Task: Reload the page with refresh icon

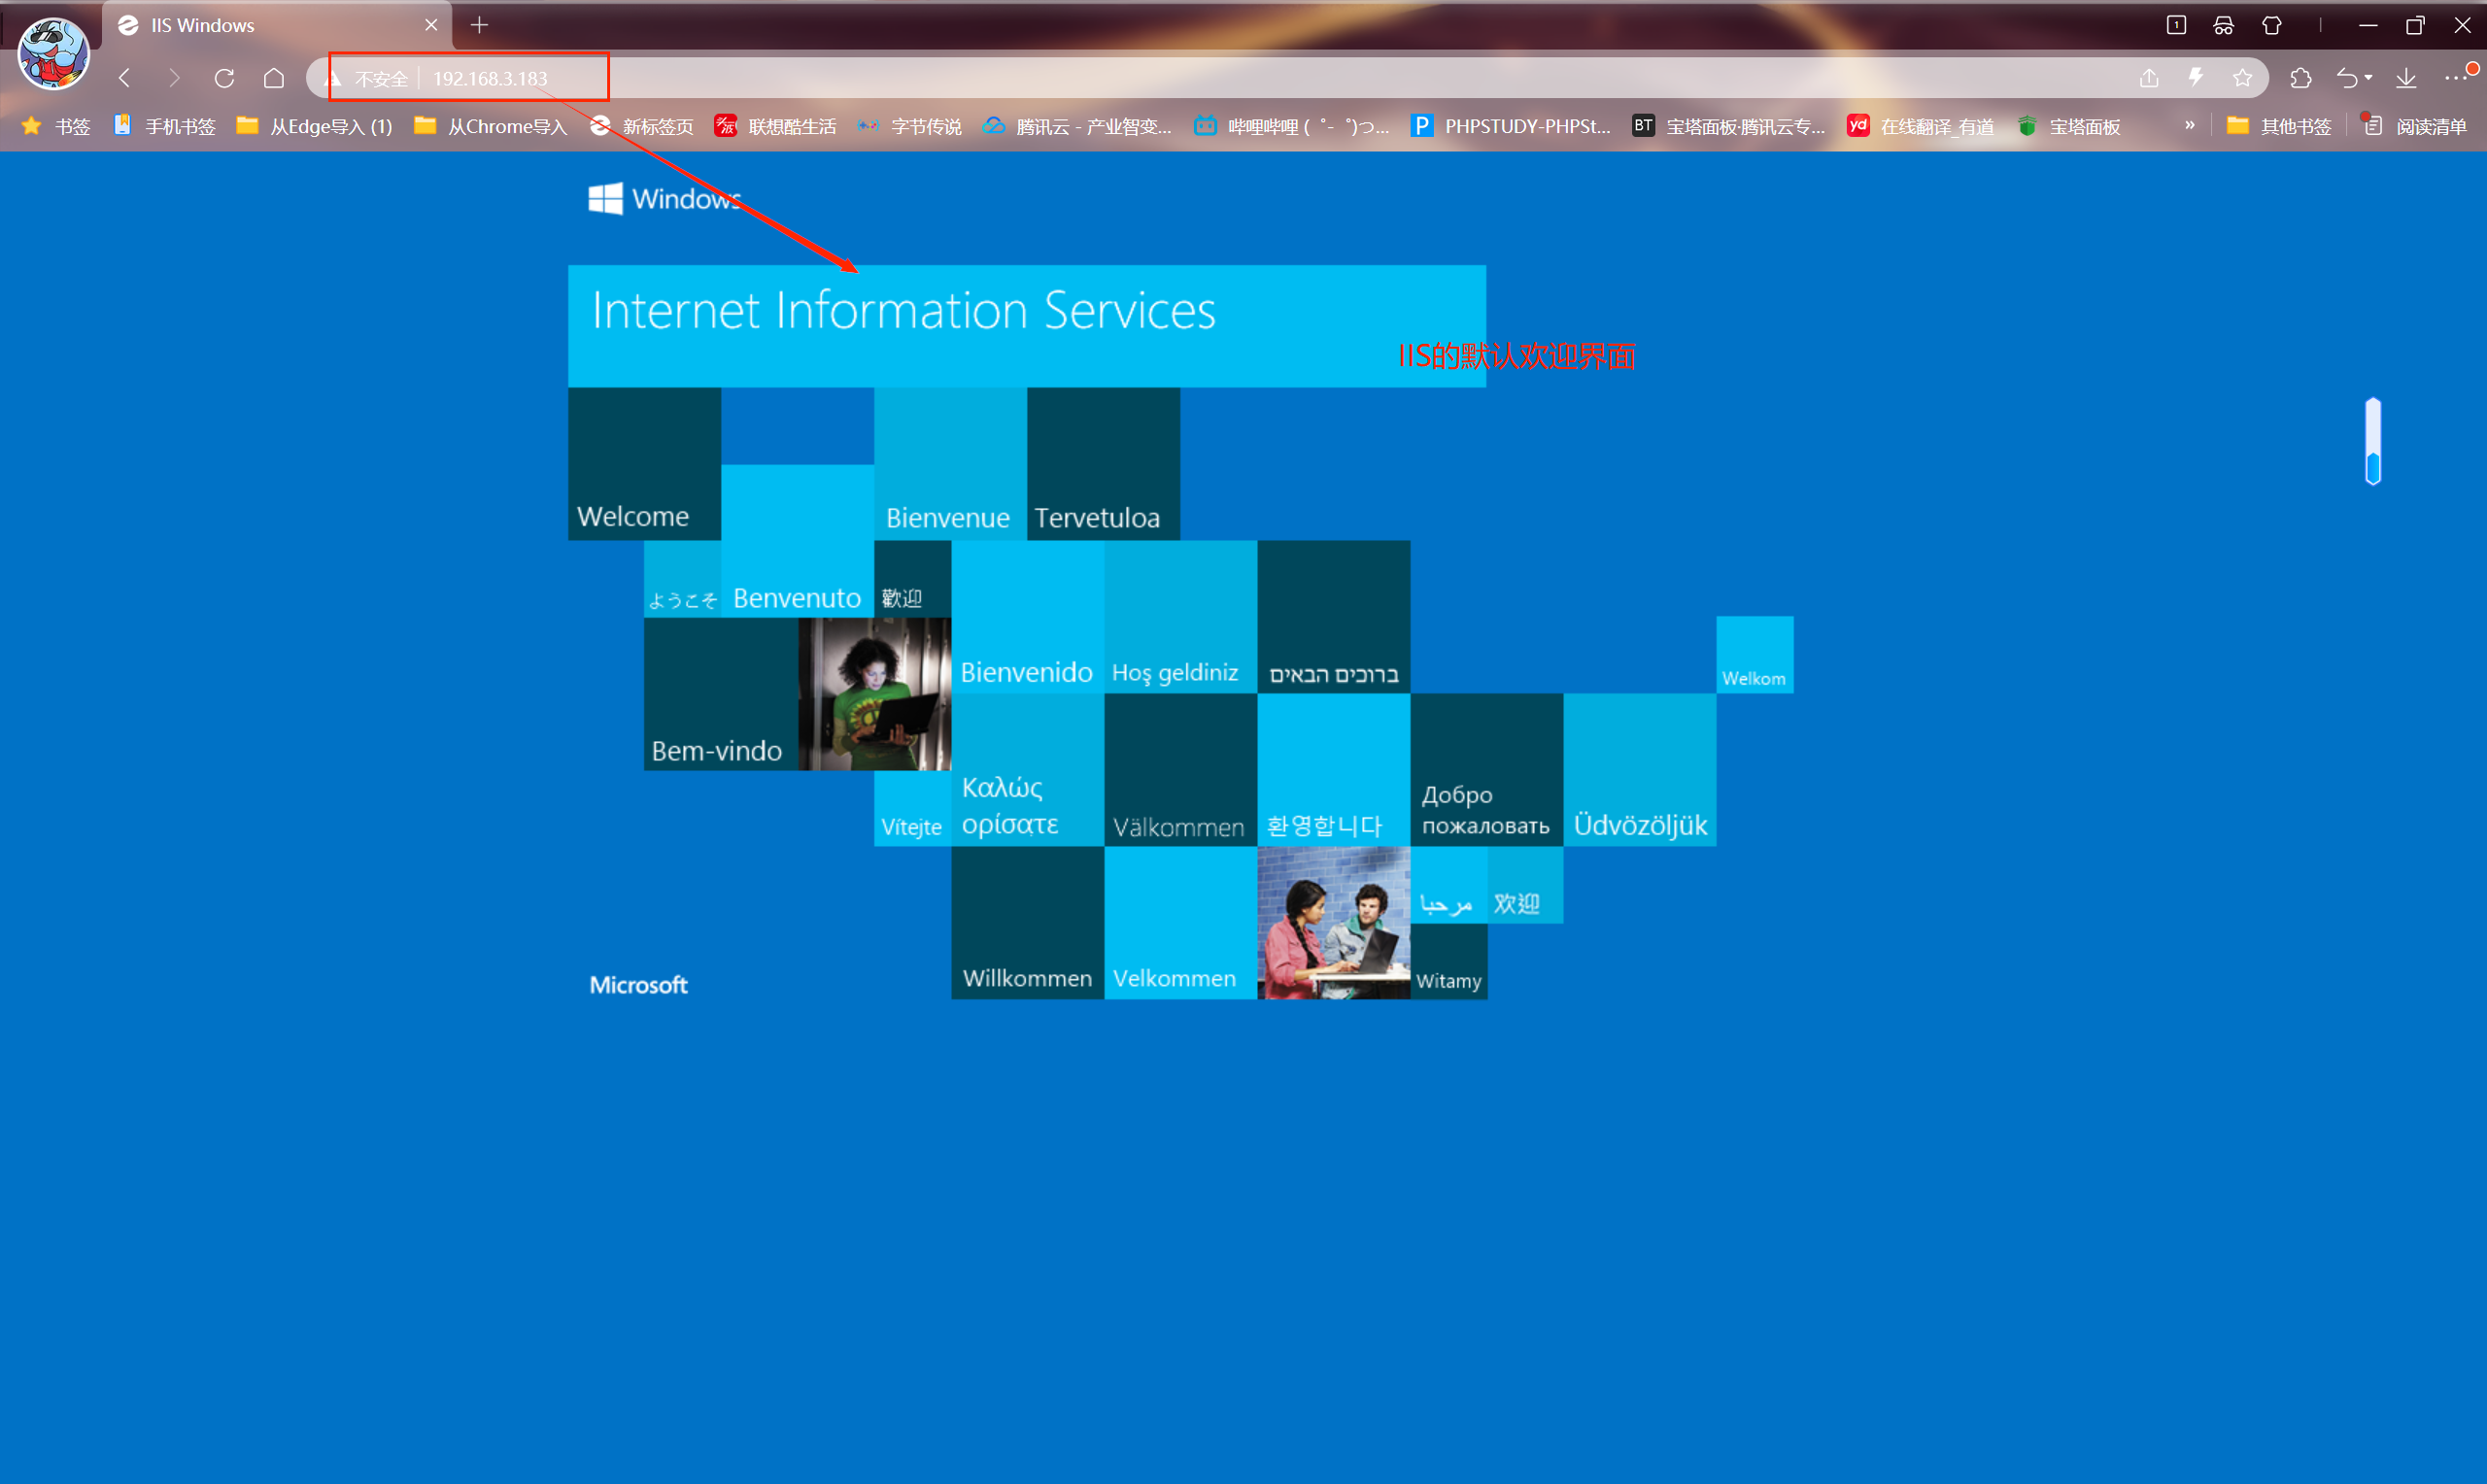Action: pos(224,78)
